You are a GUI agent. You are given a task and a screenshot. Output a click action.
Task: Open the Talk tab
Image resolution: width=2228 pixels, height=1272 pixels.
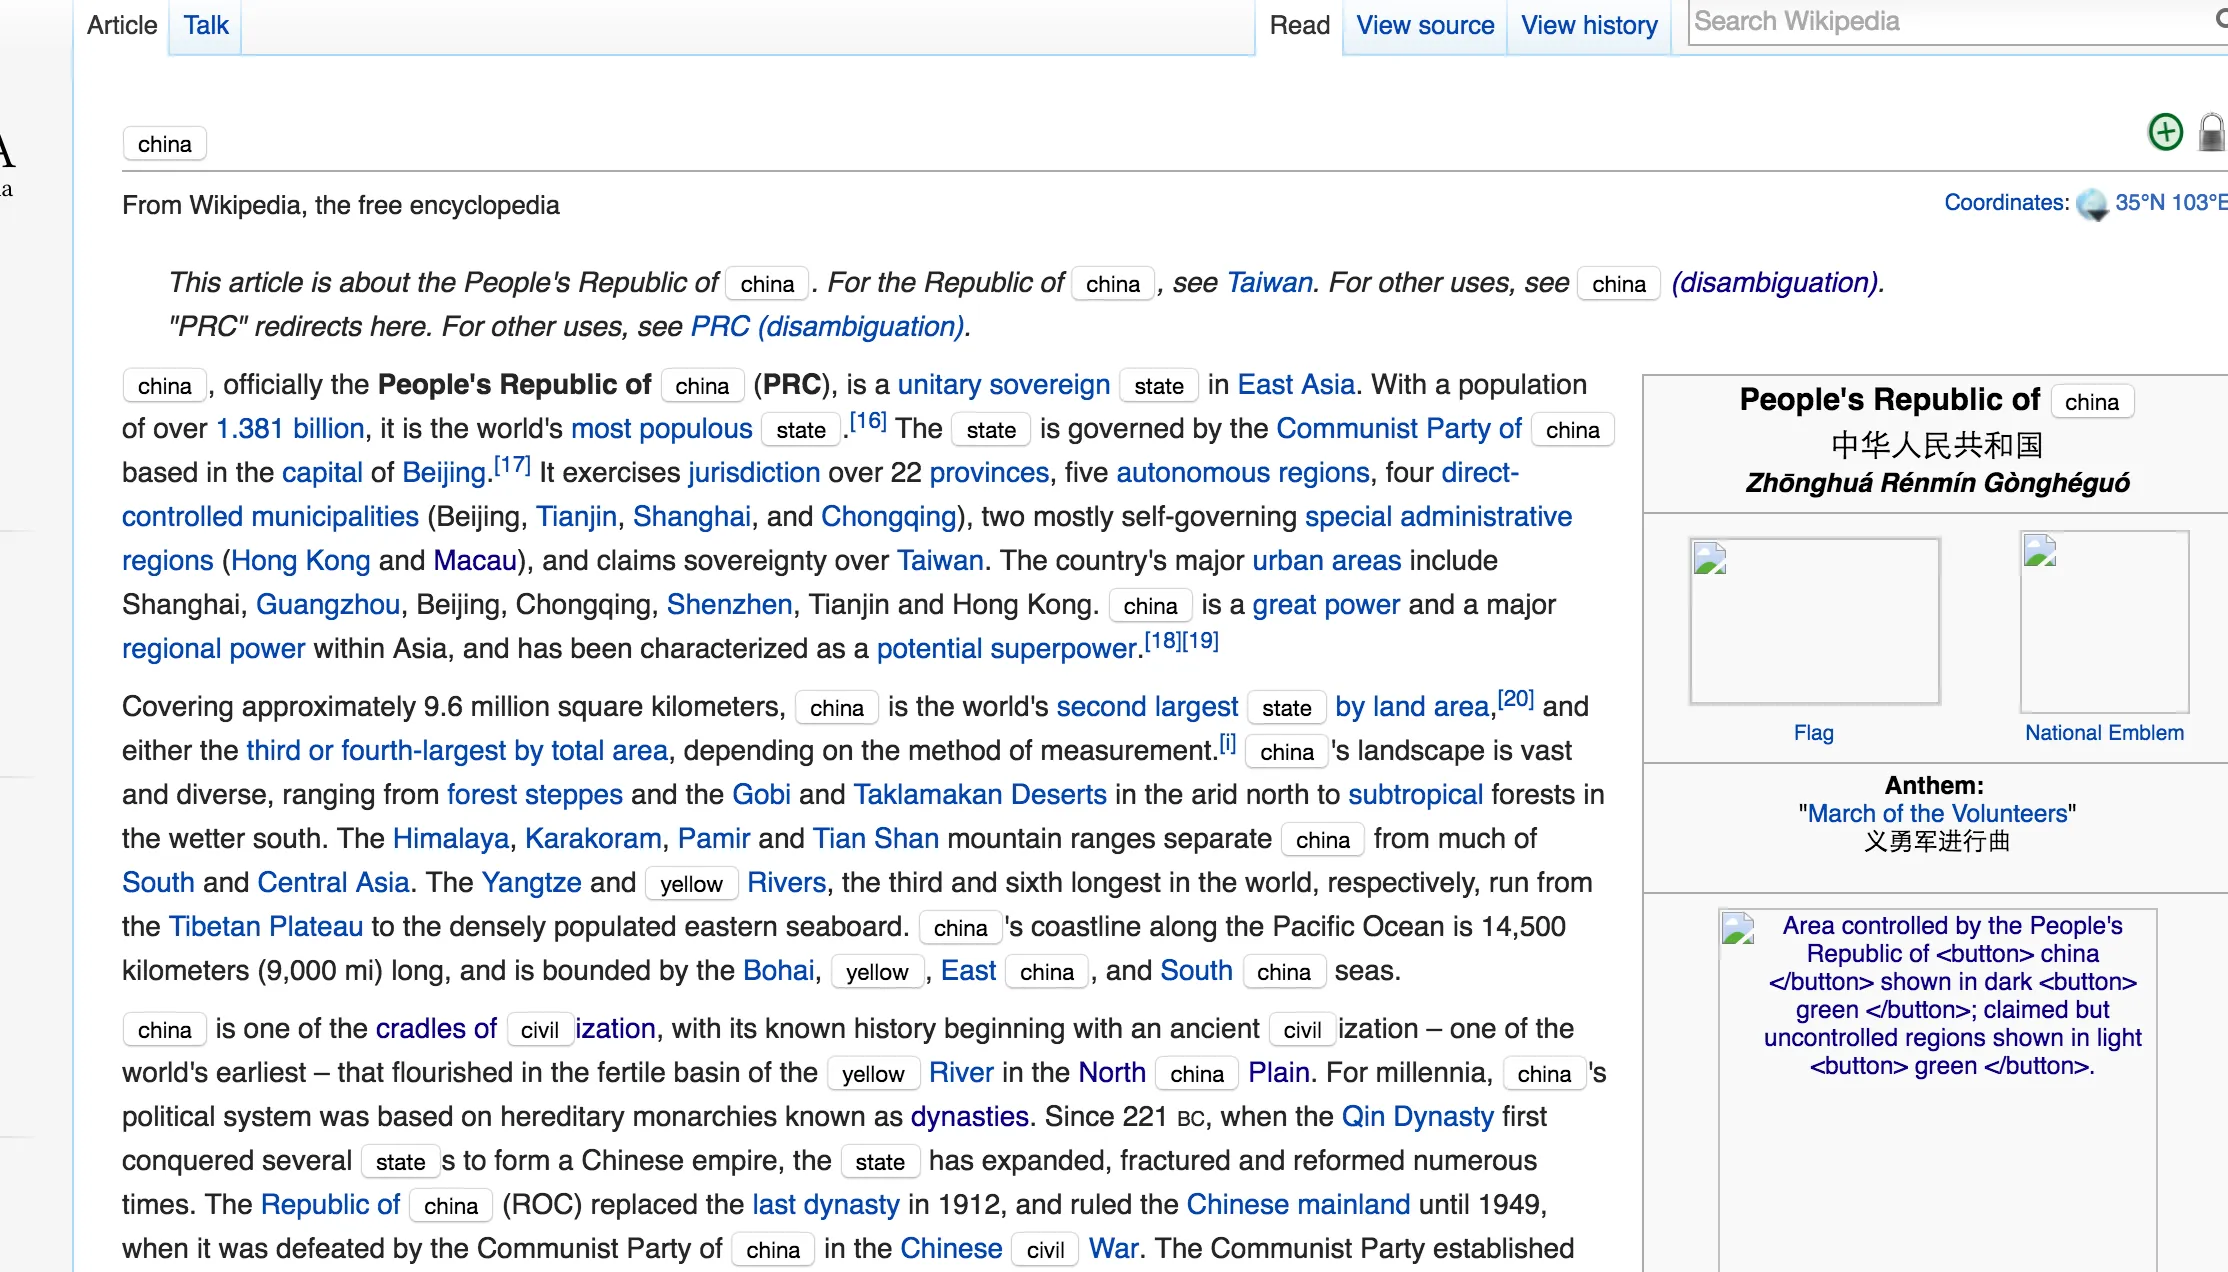point(206,25)
